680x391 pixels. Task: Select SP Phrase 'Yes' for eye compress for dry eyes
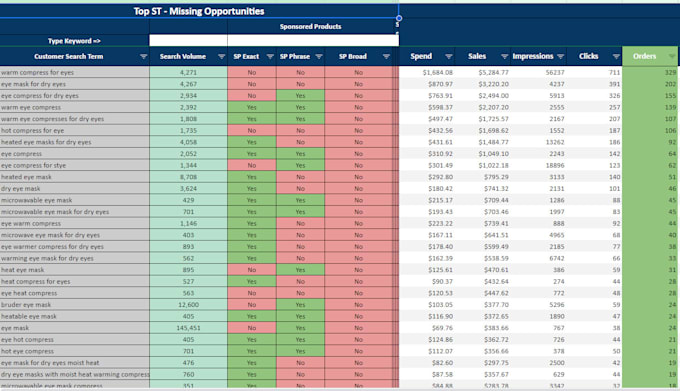point(300,96)
